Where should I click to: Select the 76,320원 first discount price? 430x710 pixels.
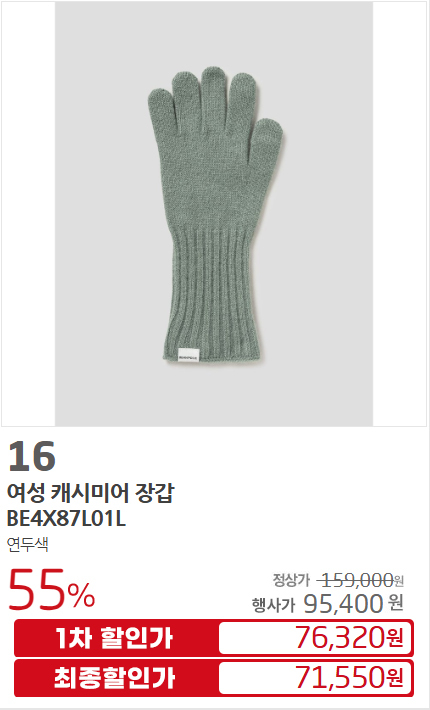click(x=349, y=638)
